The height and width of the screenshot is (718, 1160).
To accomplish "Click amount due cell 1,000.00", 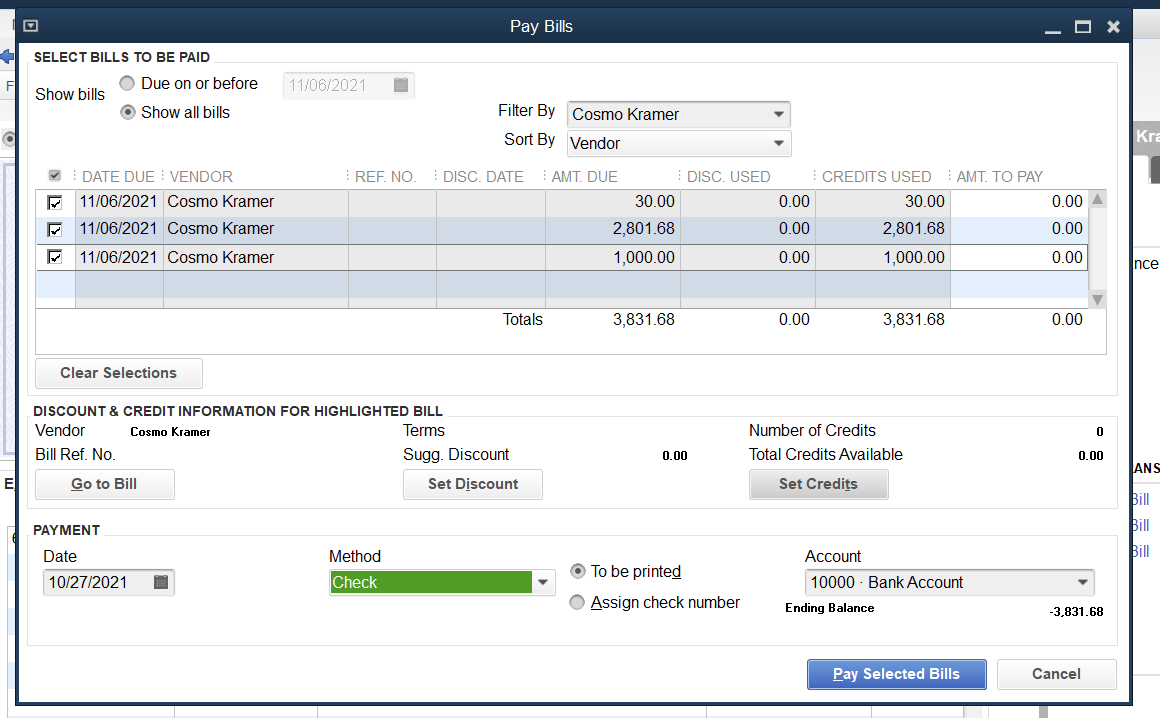I will pyautogui.click(x=613, y=257).
